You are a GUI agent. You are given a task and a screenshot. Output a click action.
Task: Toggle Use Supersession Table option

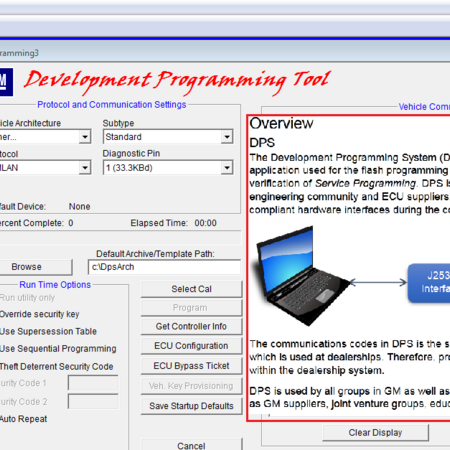tap(48, 331)
